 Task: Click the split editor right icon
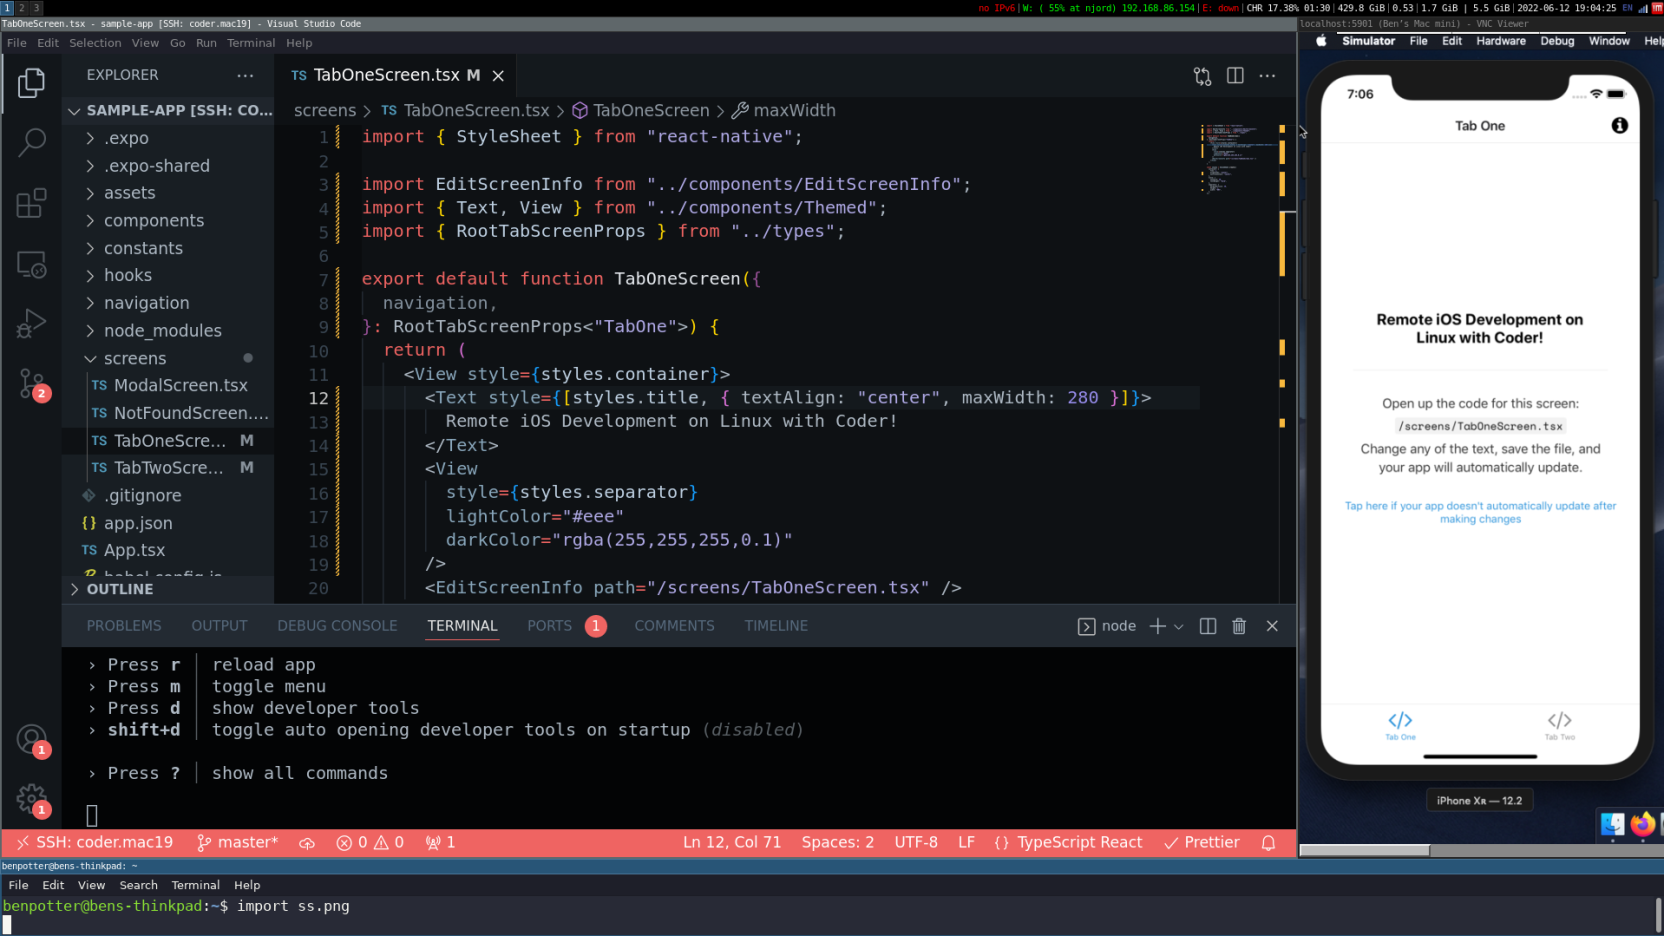pyautogui.click(x=1235, y=76)
